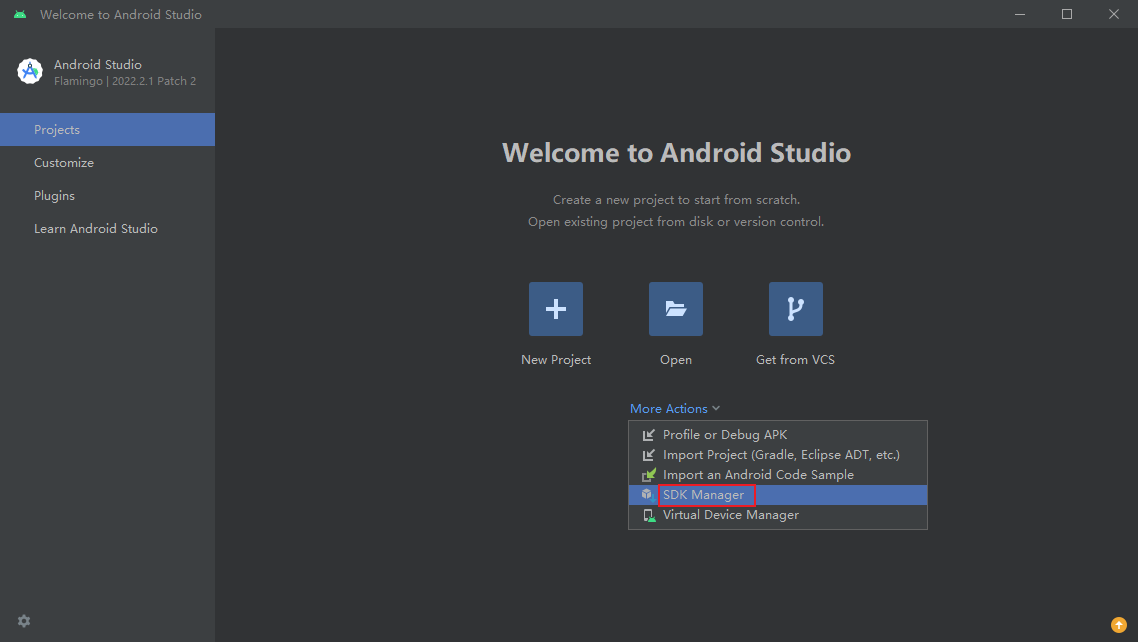Close the Welcome to Android Studio window
Image resolution: width=1138 pixels, height=642 pixels.
click(1114, 15)
